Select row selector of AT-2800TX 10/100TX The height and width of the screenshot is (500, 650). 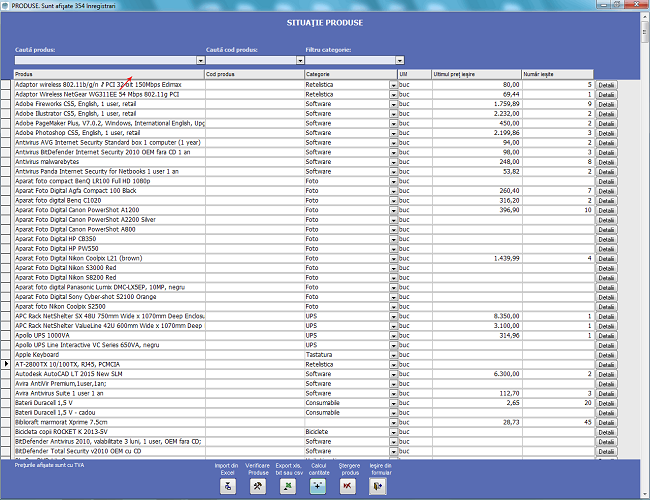click(6, 364)
